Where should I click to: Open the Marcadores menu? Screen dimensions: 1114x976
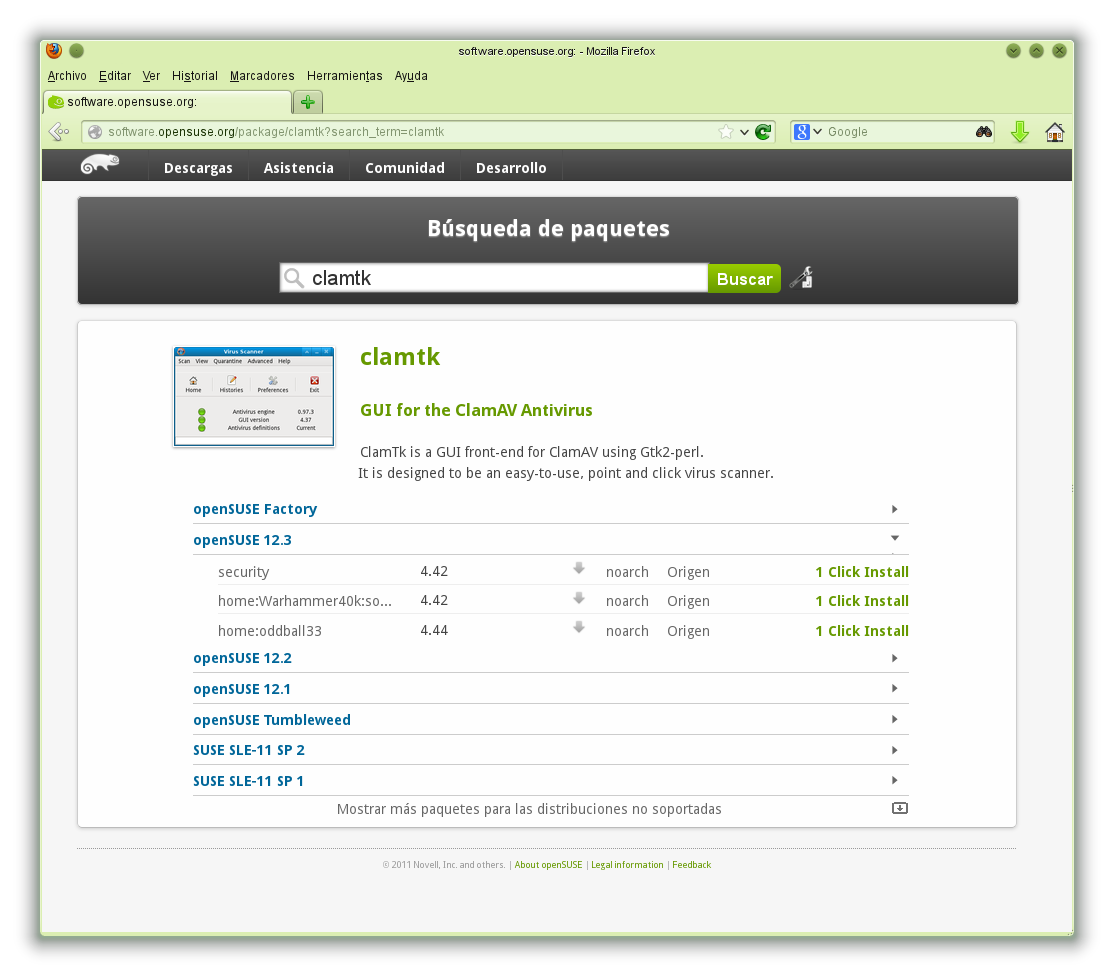click(261, 75)
